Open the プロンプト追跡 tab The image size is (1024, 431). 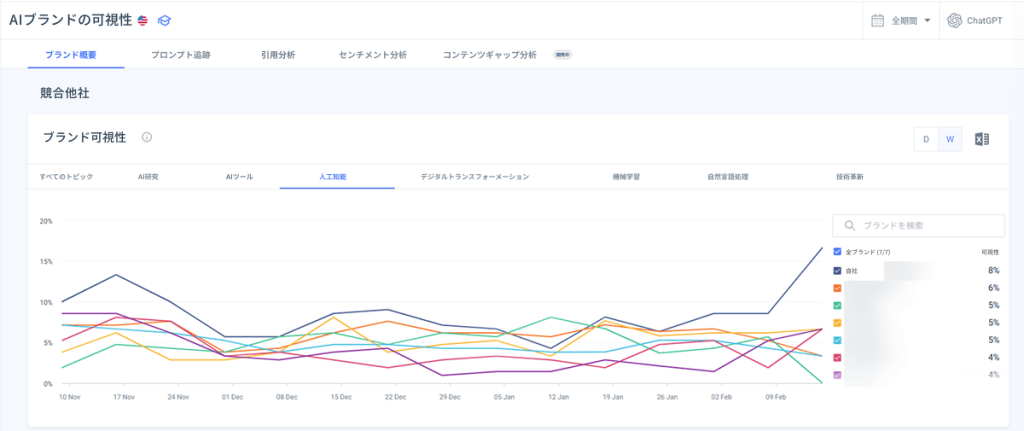tap(180, 55)
